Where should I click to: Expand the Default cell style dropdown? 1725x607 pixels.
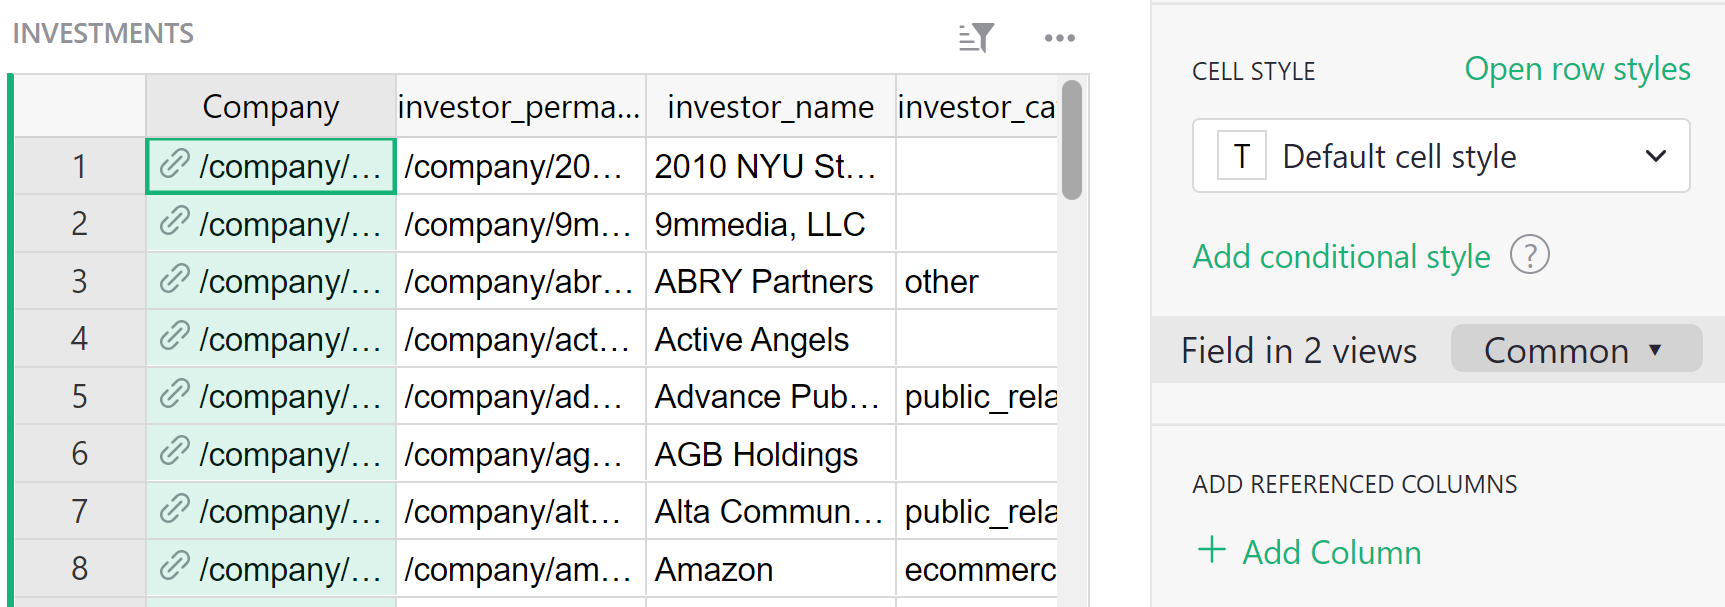(x=1655, y=156)
